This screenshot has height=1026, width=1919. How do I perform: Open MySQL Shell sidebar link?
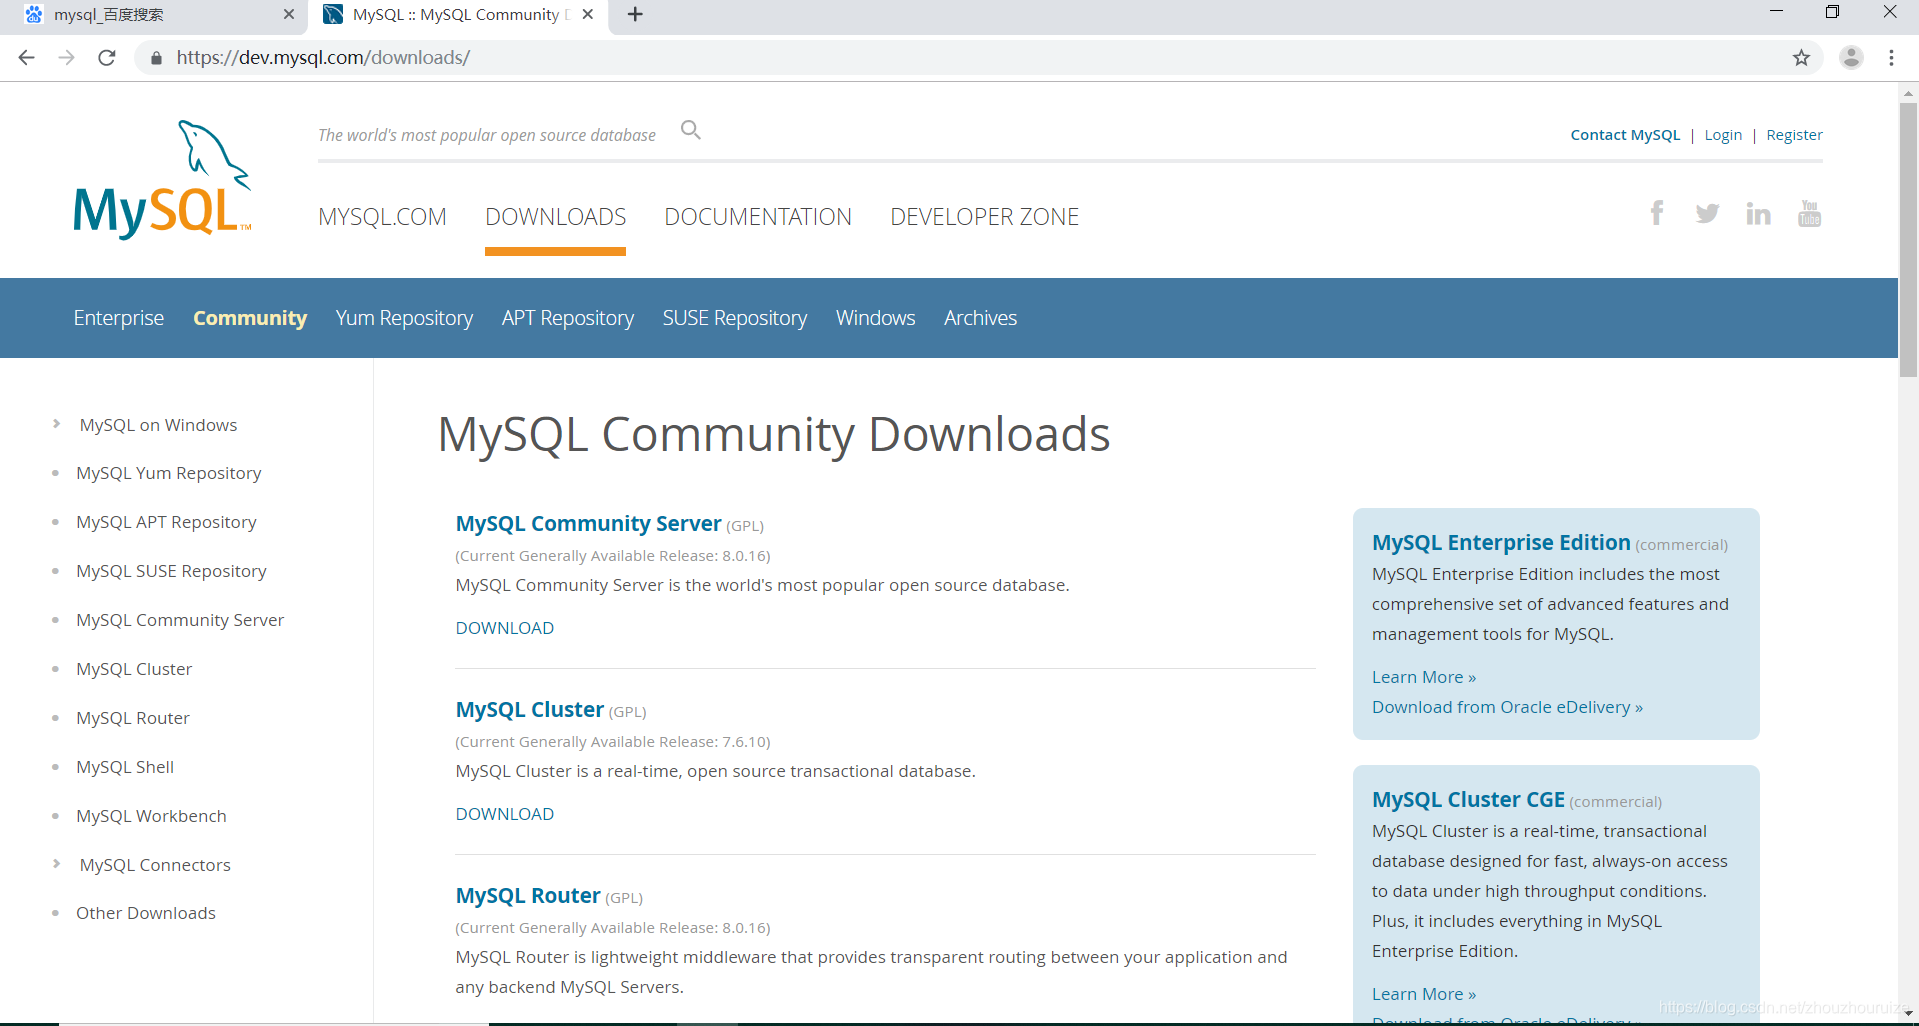point(125,767)
